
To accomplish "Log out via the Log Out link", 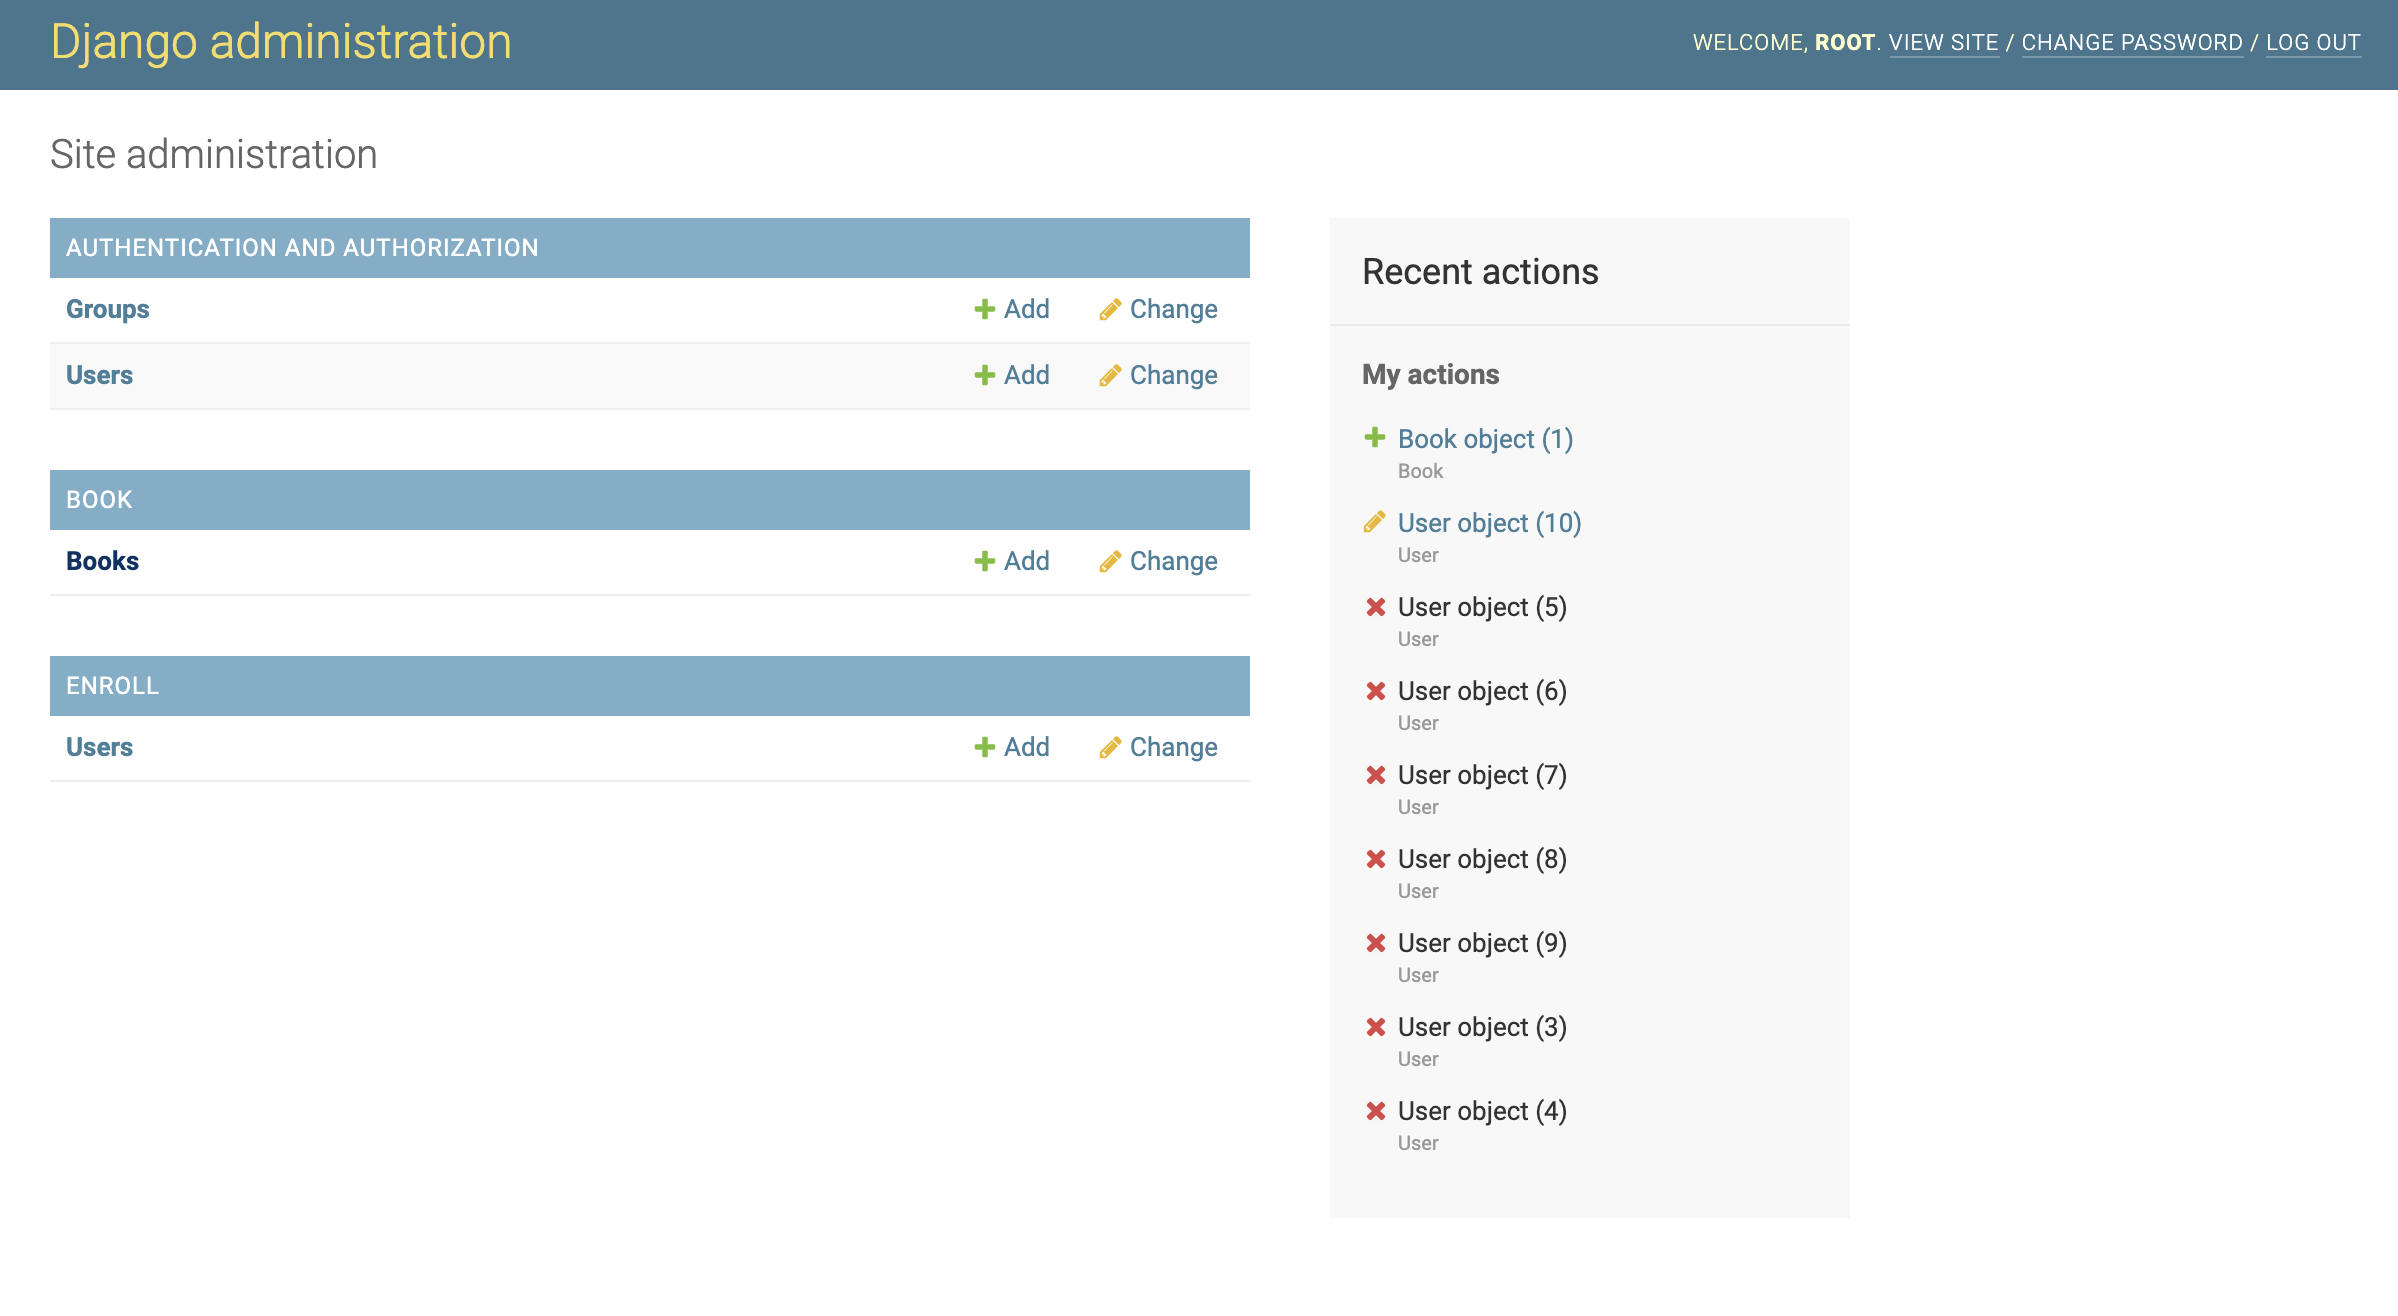I will coord(2313,43).
